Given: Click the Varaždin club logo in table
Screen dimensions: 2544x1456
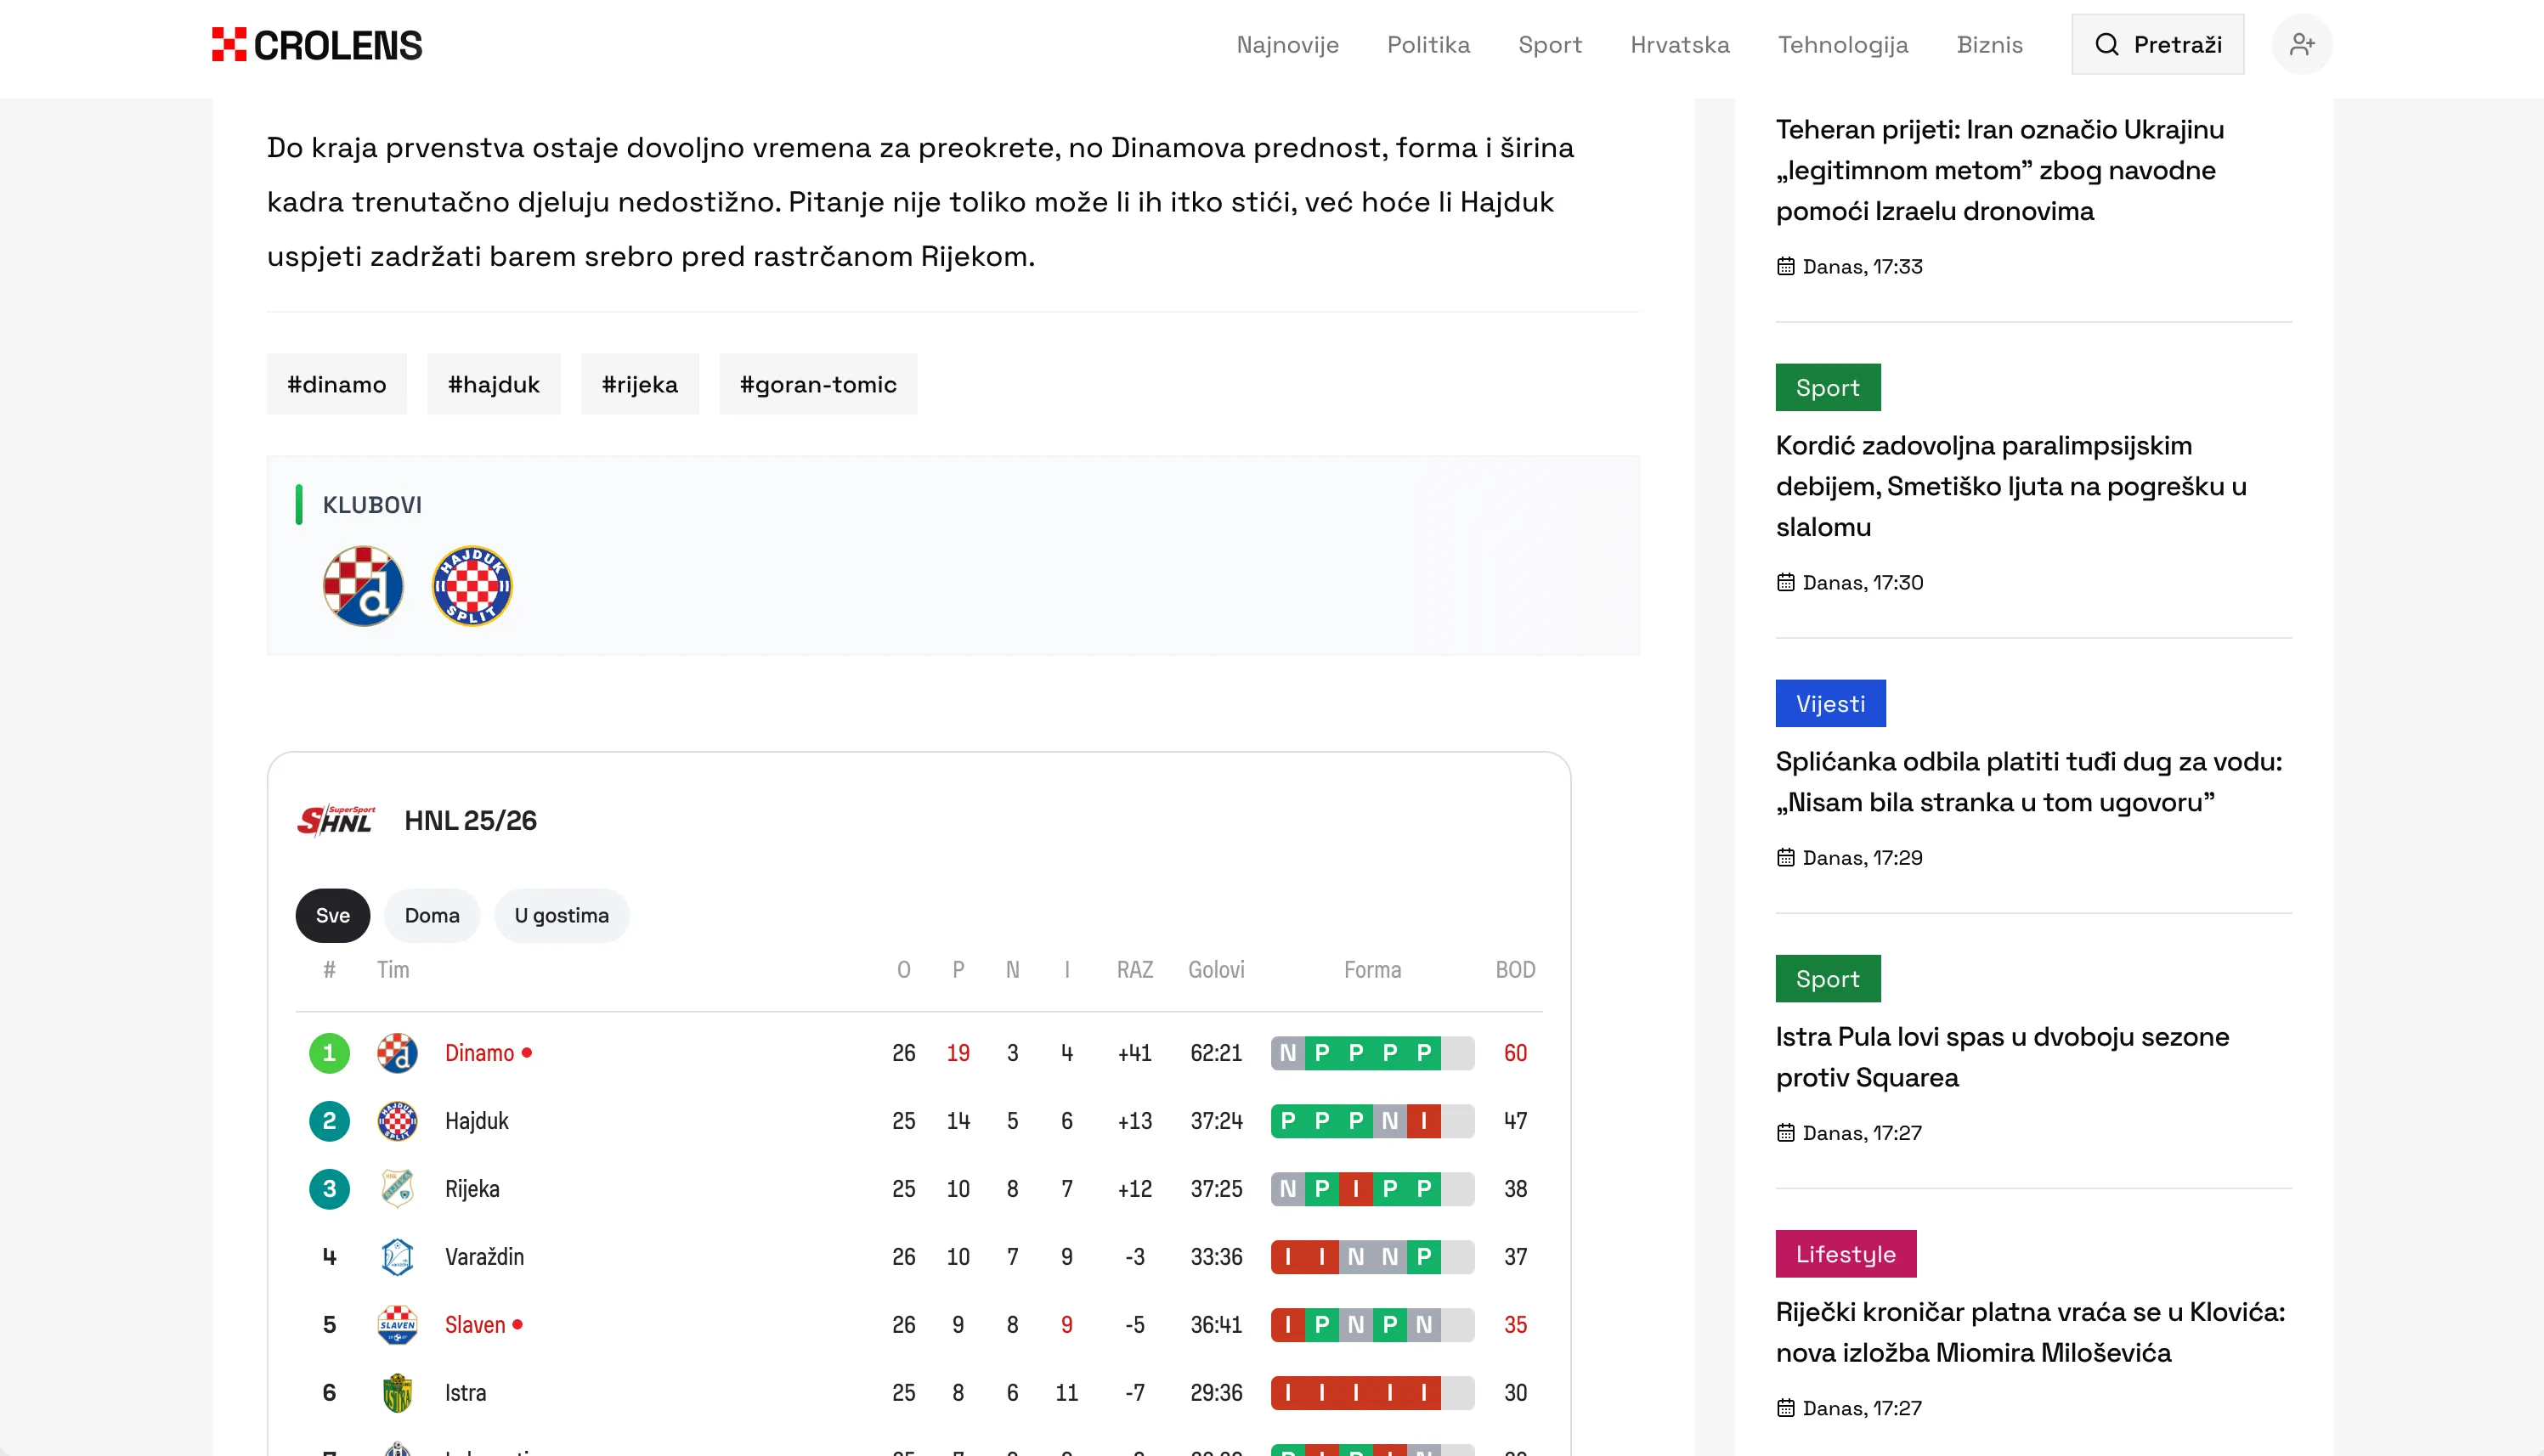Looking at the screenshot, I should tap(398, 1257).
